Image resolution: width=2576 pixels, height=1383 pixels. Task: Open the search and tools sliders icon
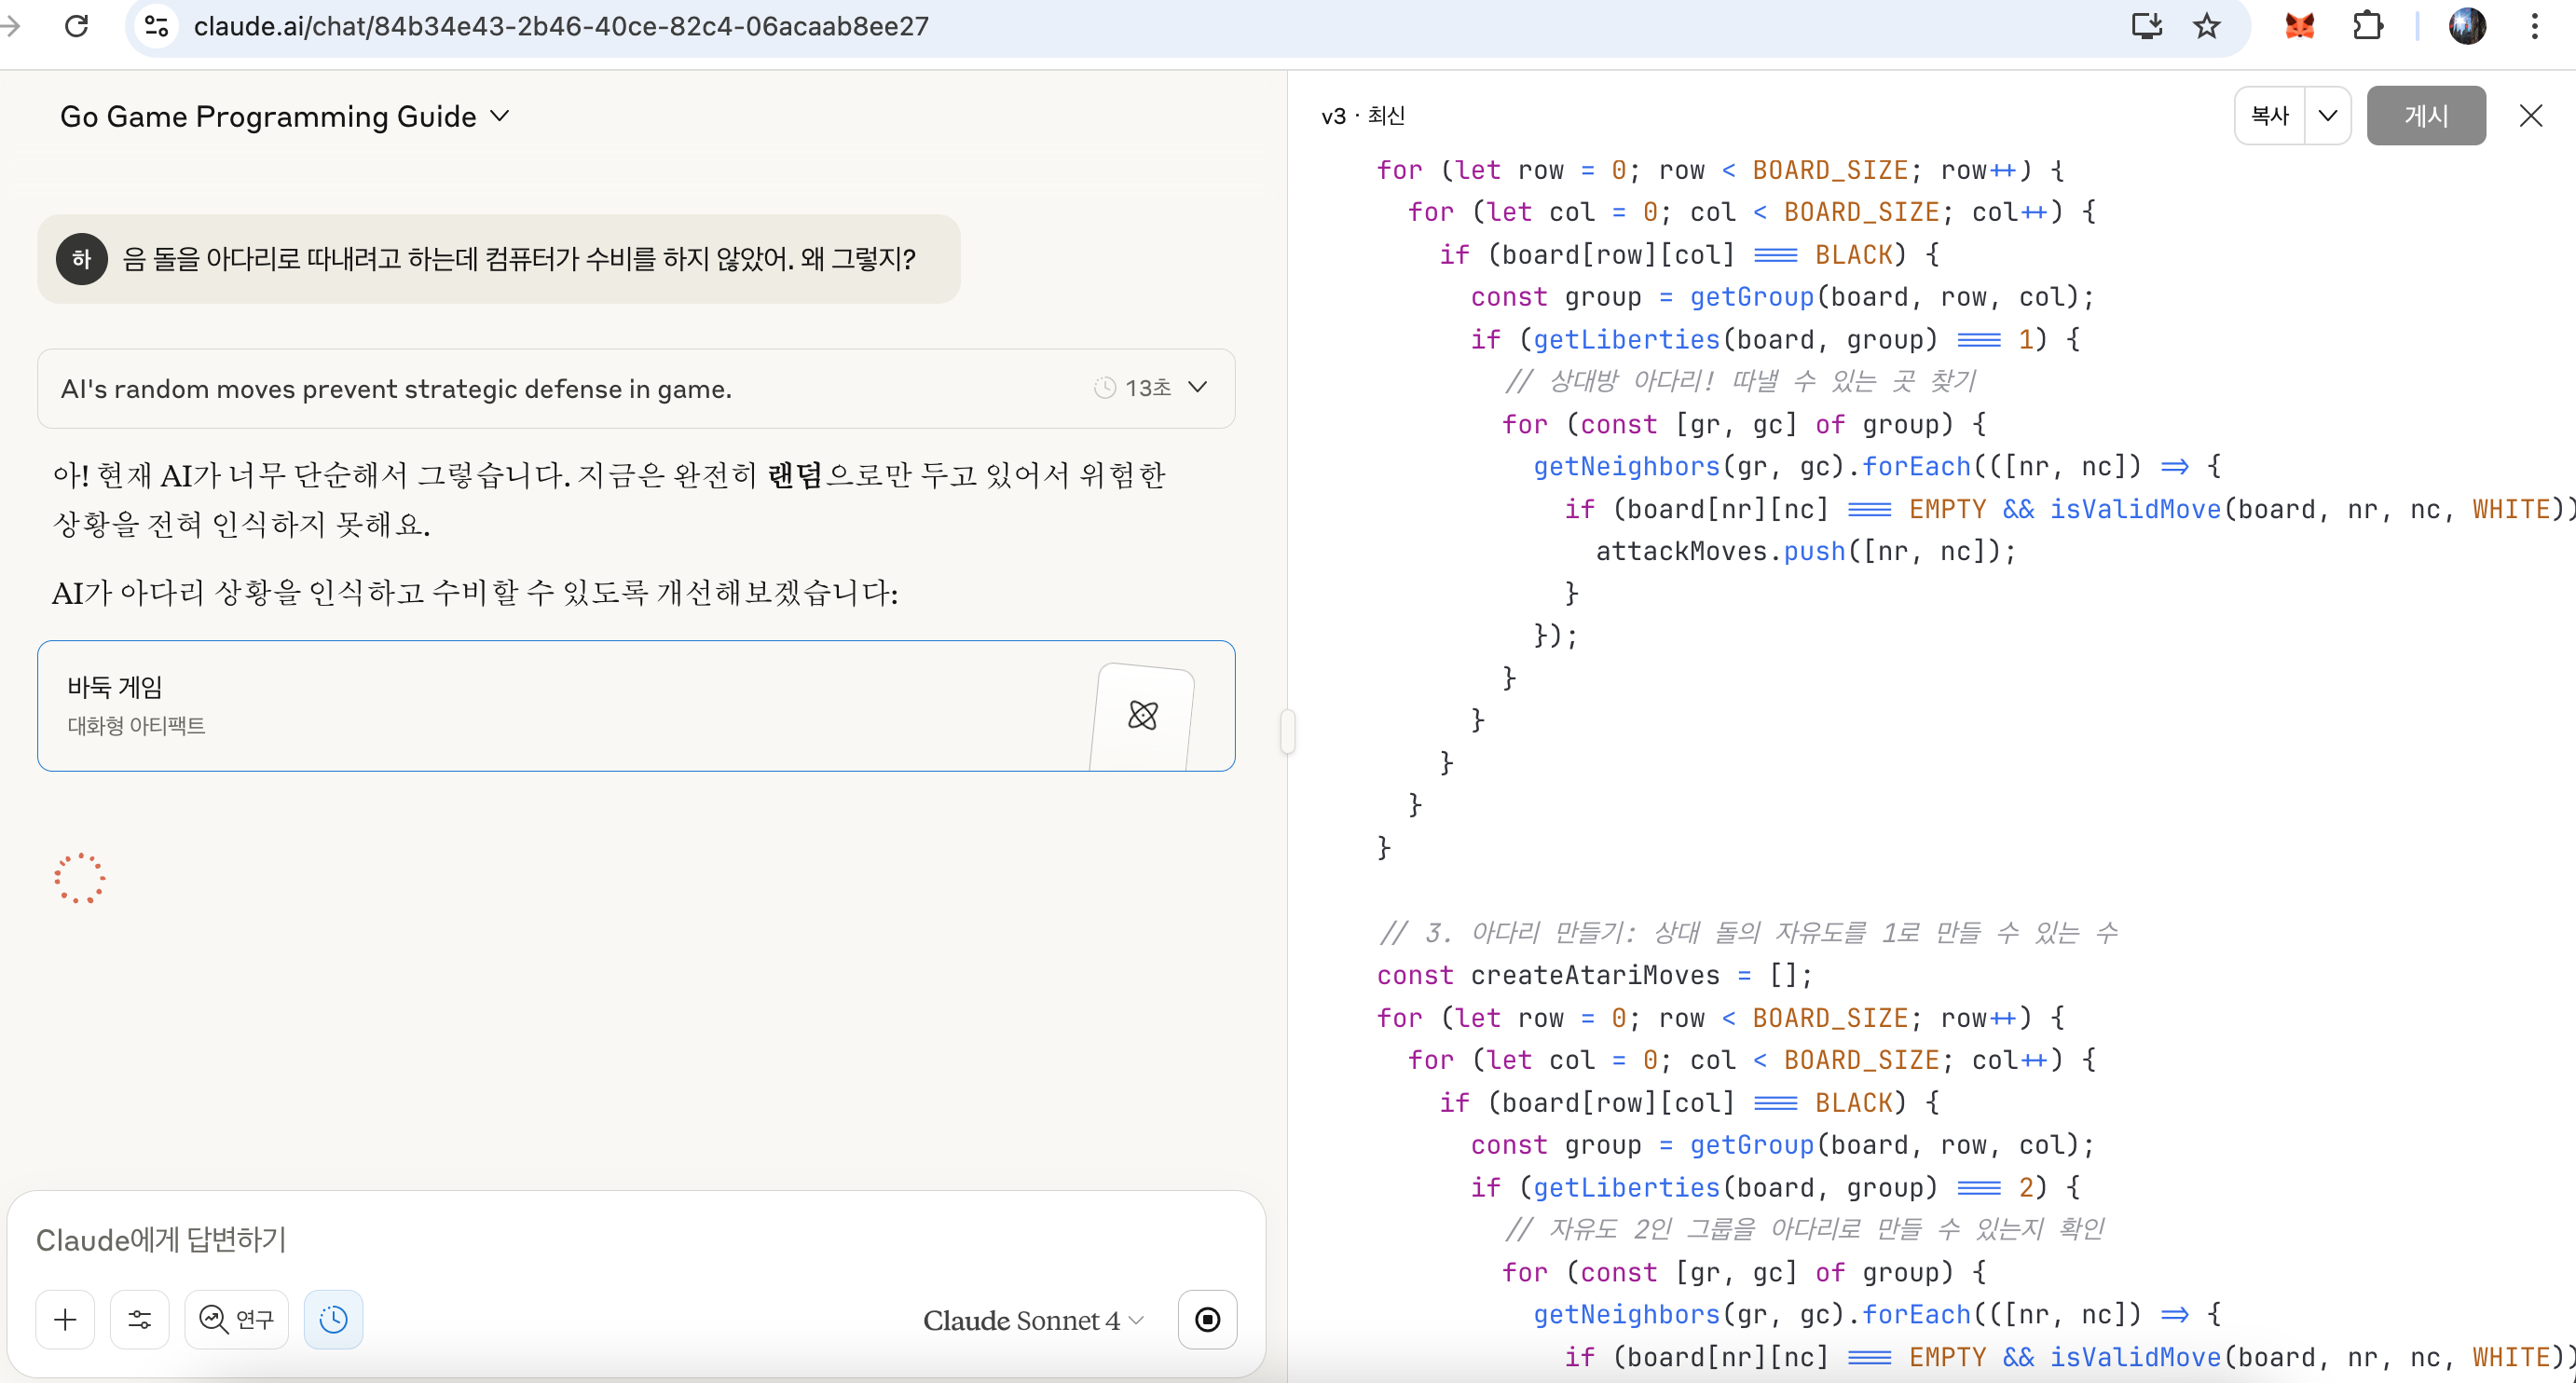click(140, 1319)
